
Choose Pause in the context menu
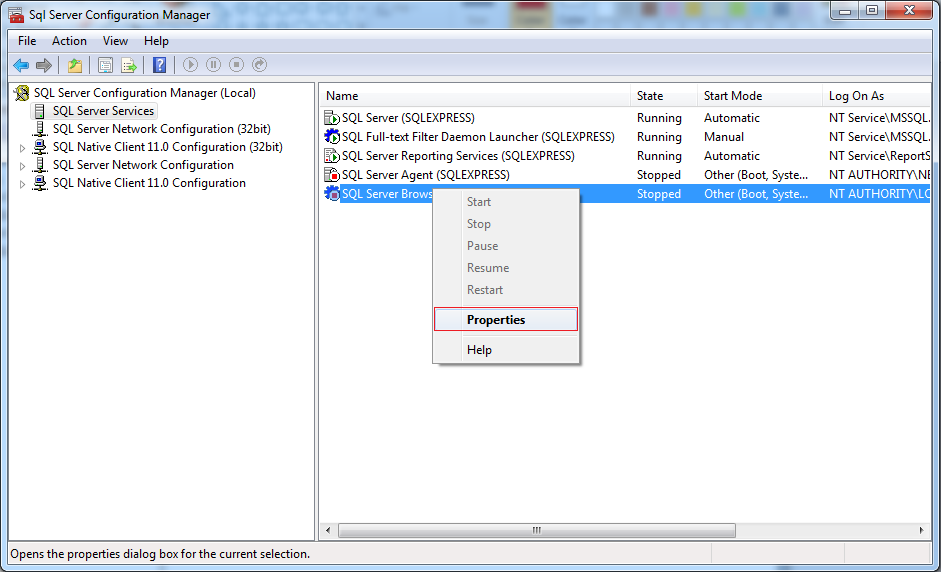(506, 246)
